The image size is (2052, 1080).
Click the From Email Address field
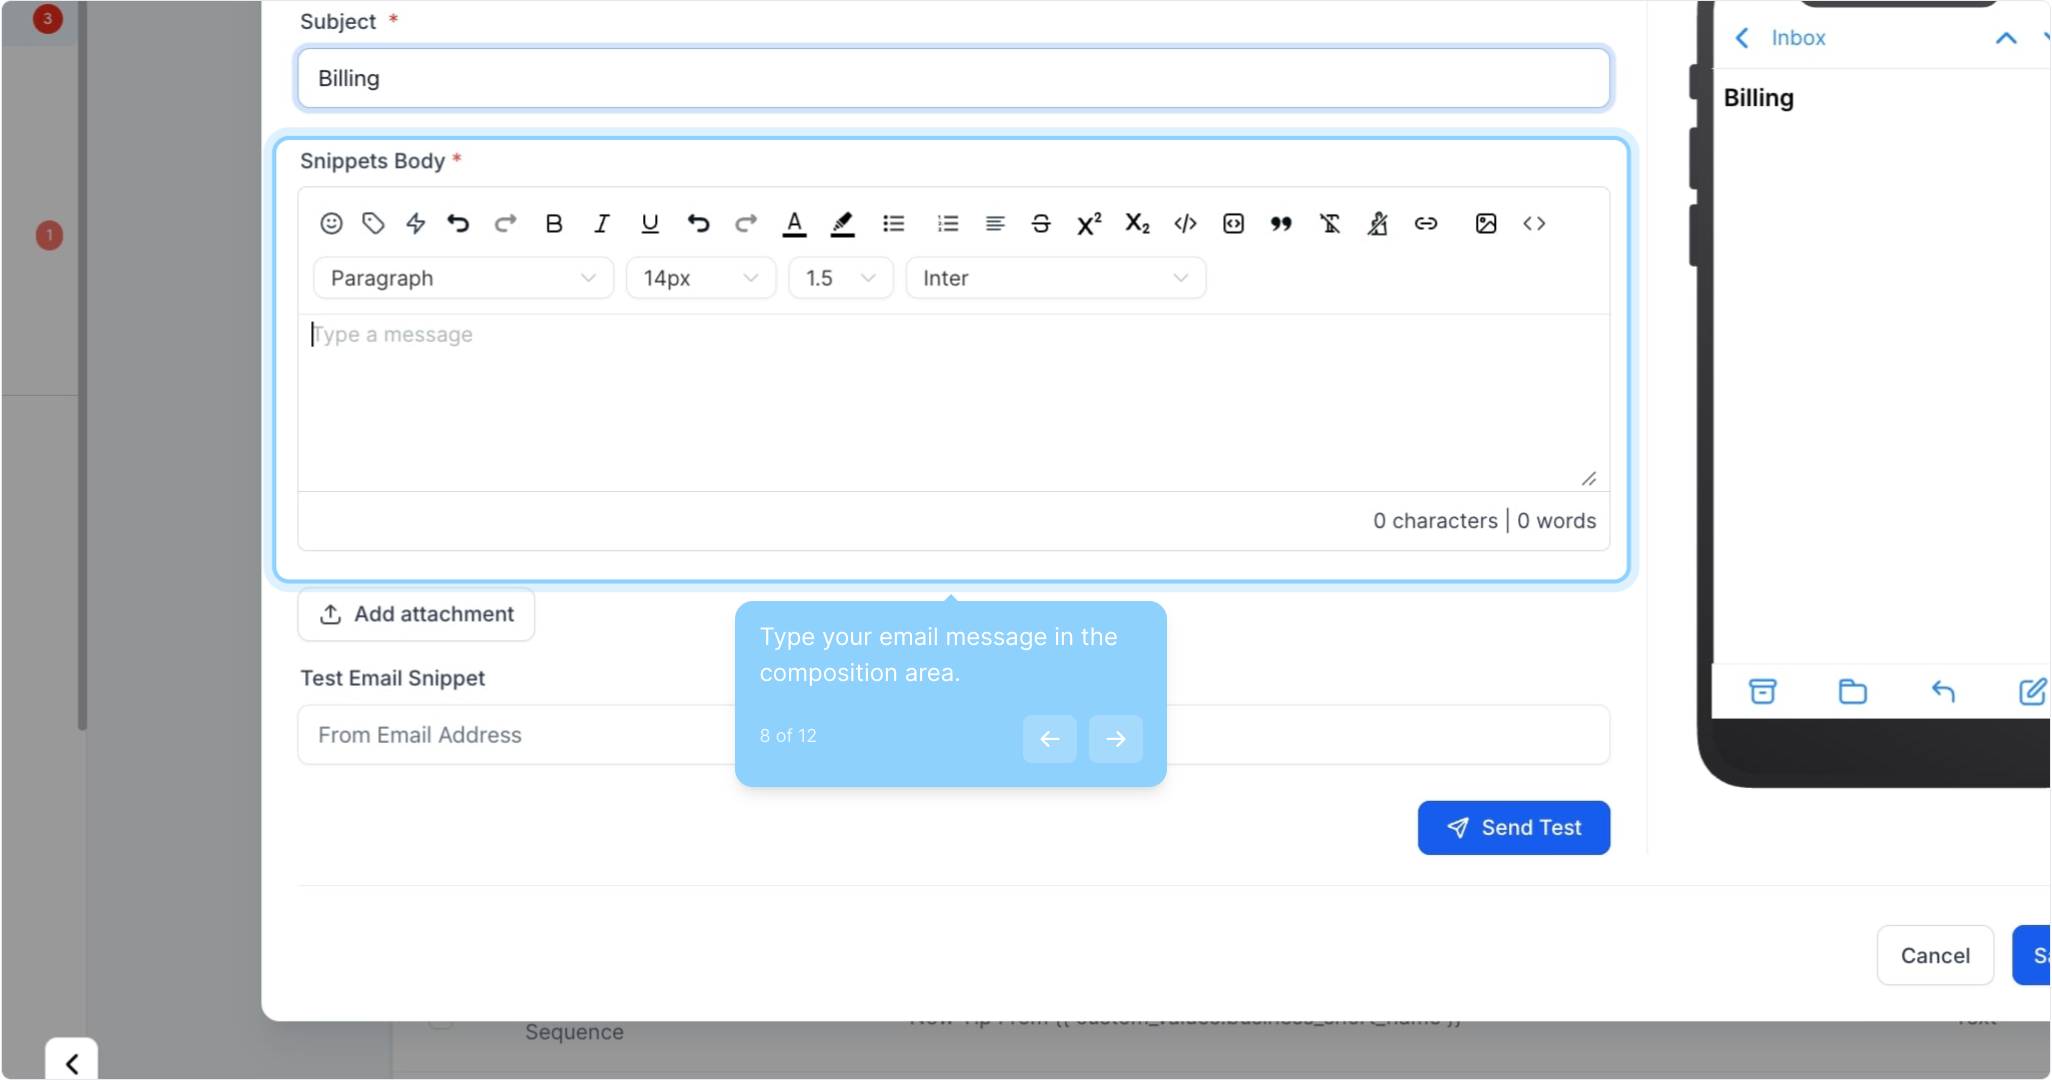point(515,735)
